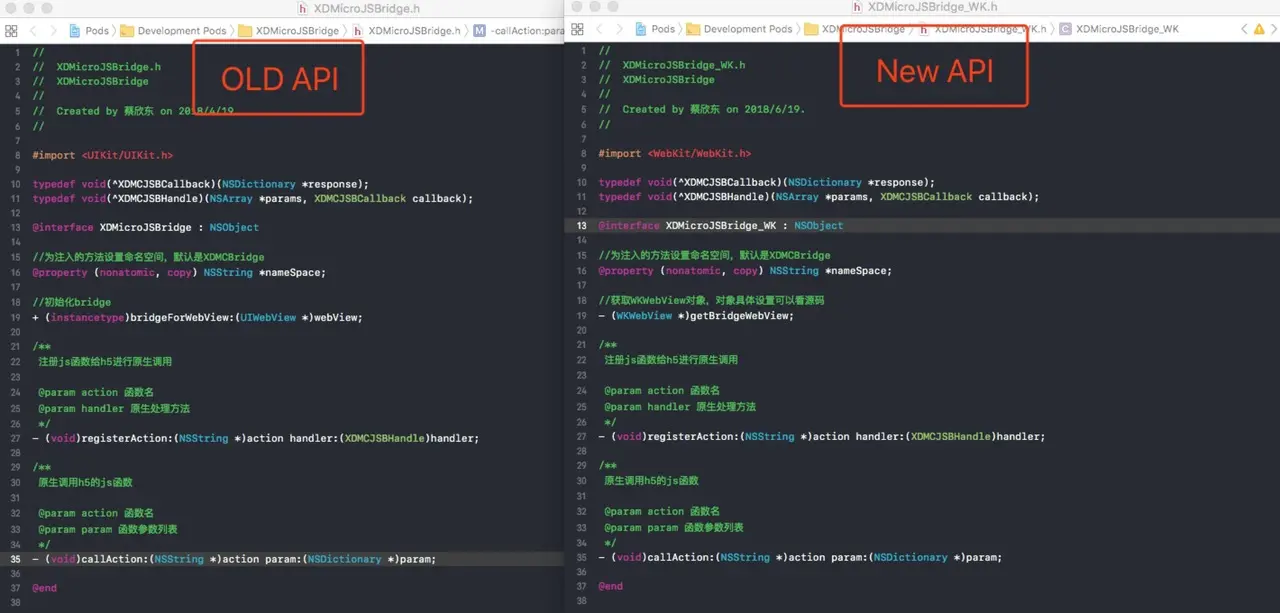The width and height of the screenshot is (1280, 613).
Task: Go back in XDMicroJSBridge.h window
Action: 33,30
